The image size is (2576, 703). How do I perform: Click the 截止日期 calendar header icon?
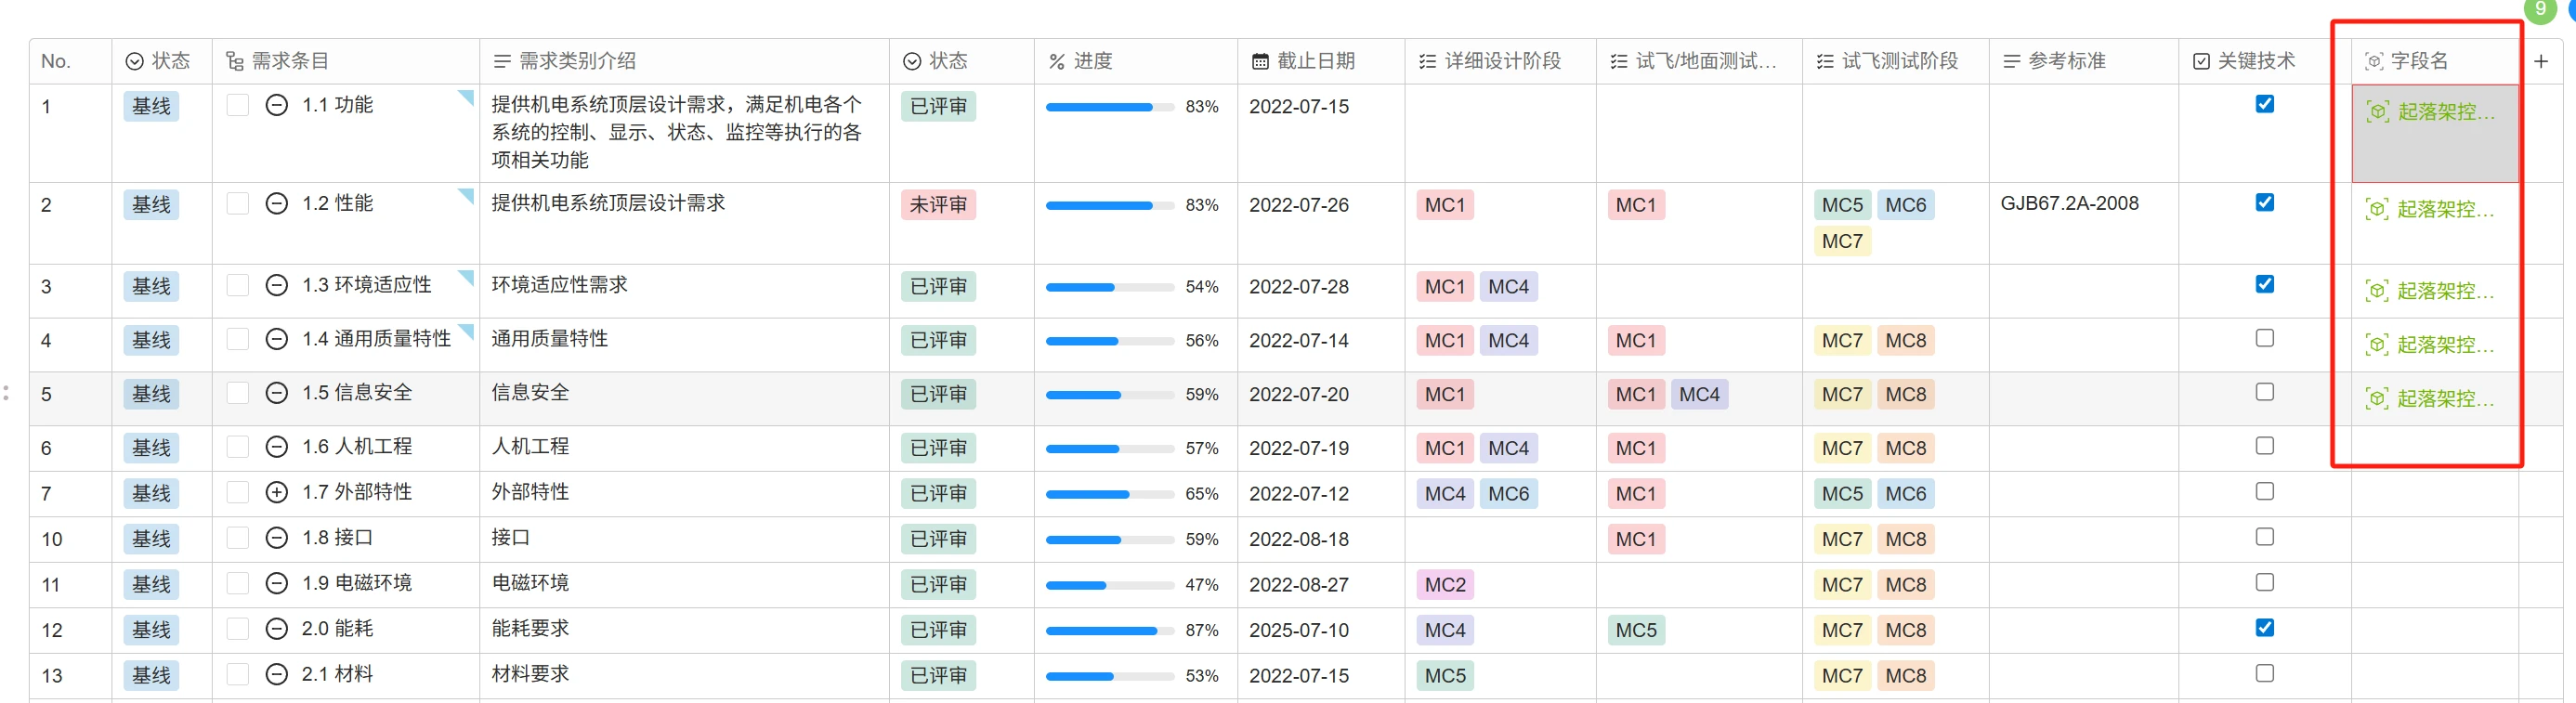[1260, 61]
